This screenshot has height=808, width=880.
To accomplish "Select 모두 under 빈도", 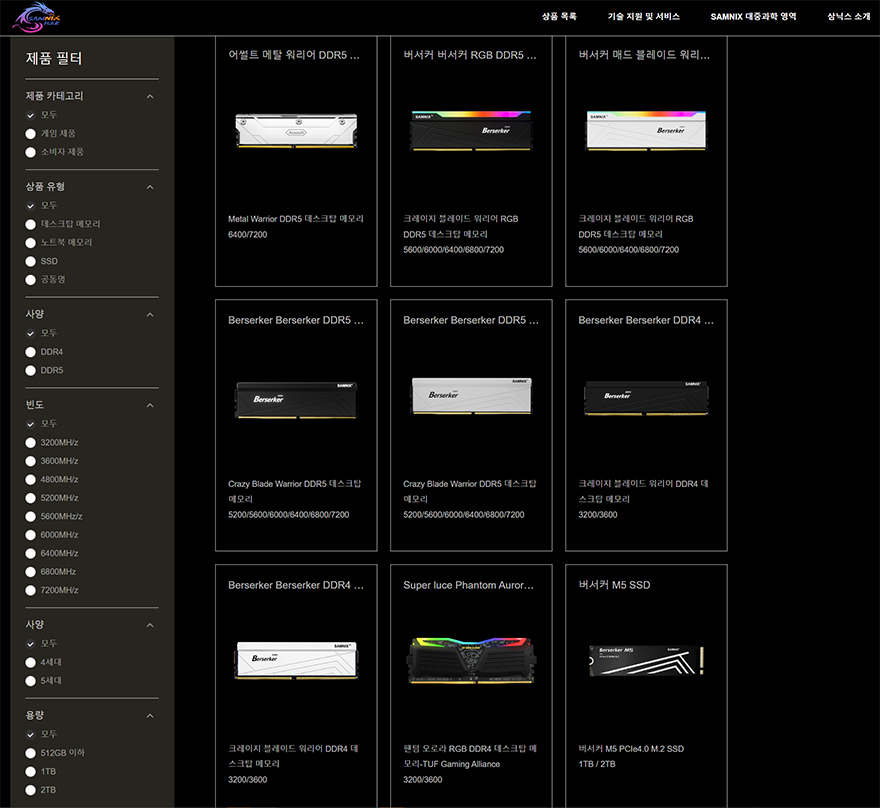I will tap(30, 424).
